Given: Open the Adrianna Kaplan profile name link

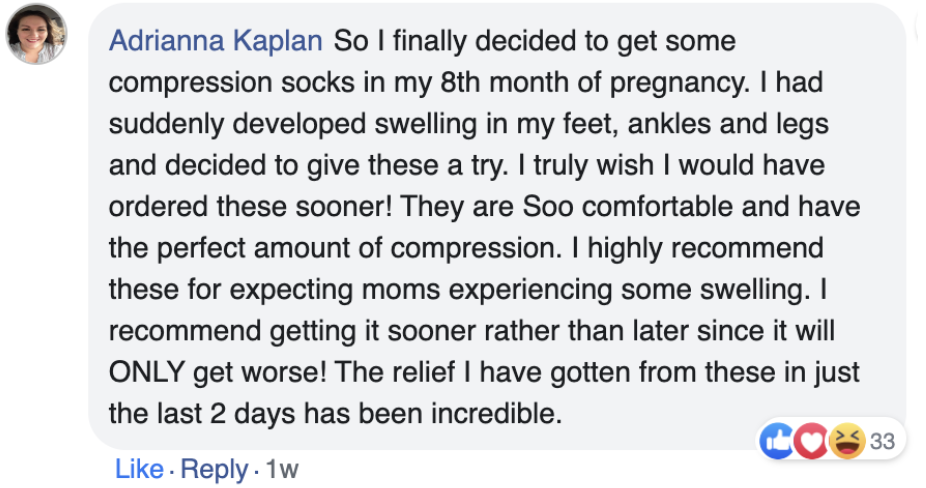Looking at the screenshot, I should click(215, 42).
